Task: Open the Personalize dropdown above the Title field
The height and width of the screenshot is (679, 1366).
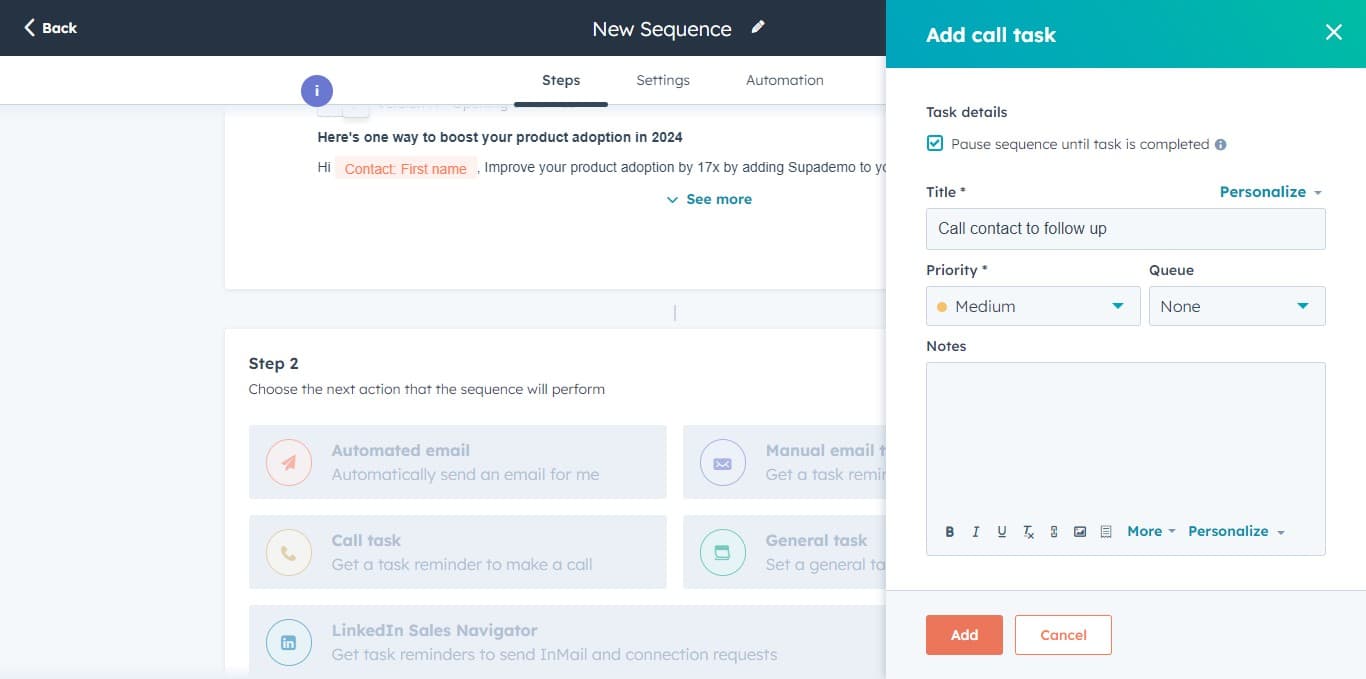Action: [1270, 192]
